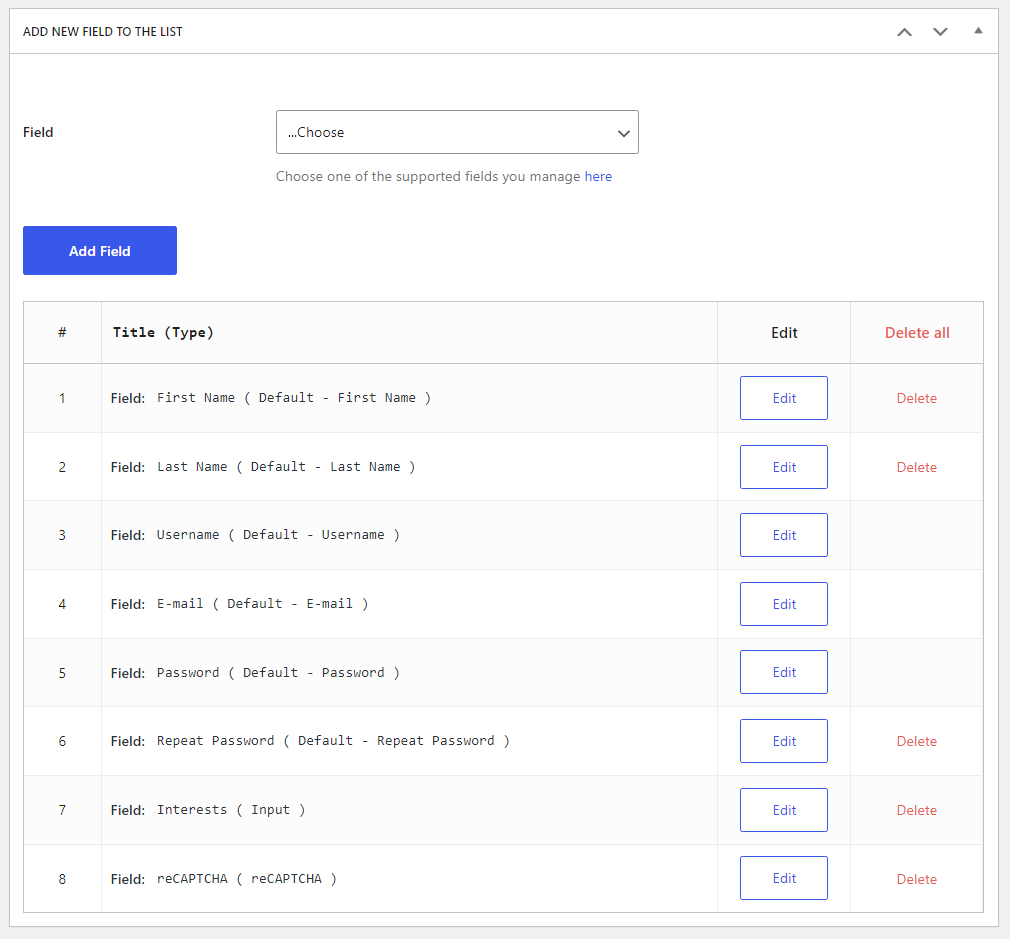1010x939 pixels.
Task: Edit the Interests input field
Action: click(x=784, y=810)
